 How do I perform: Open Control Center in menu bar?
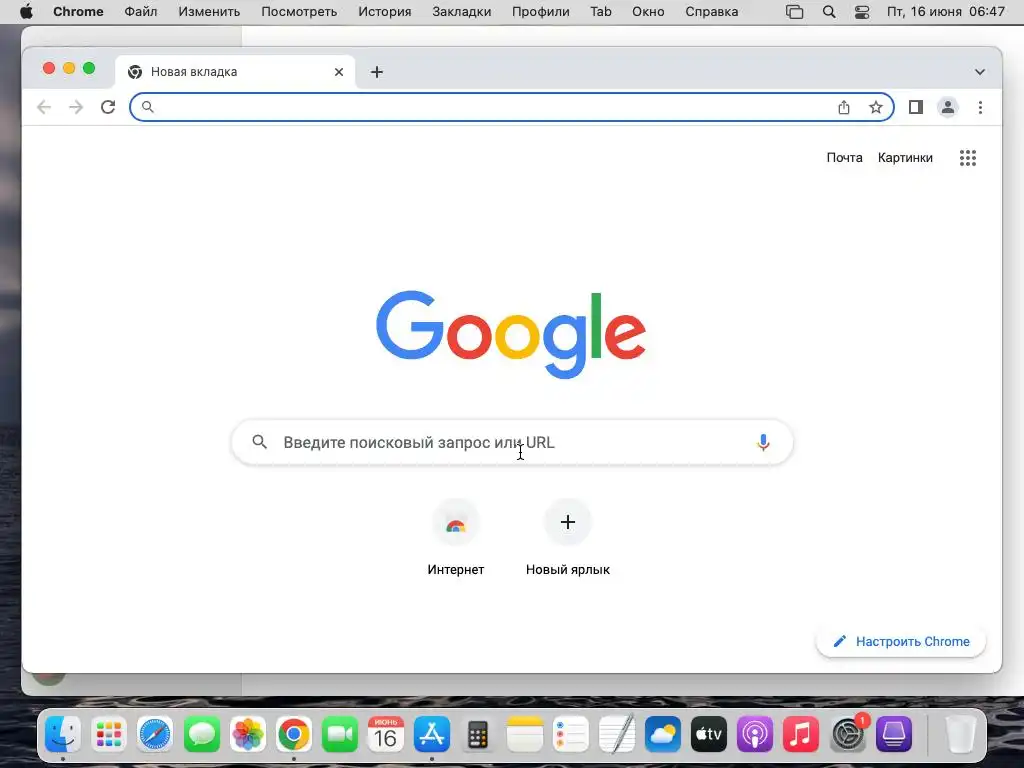[x=862, y=12]
